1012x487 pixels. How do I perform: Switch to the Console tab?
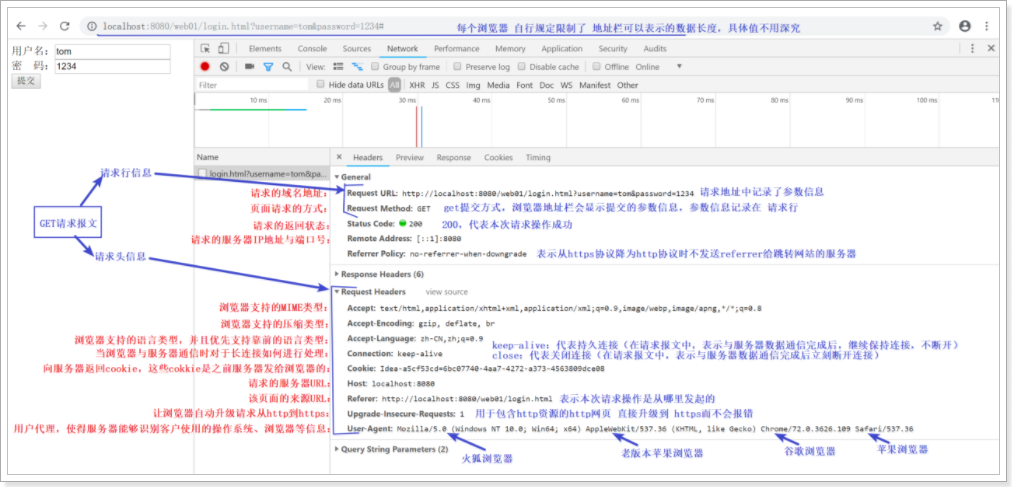(312, 48)
